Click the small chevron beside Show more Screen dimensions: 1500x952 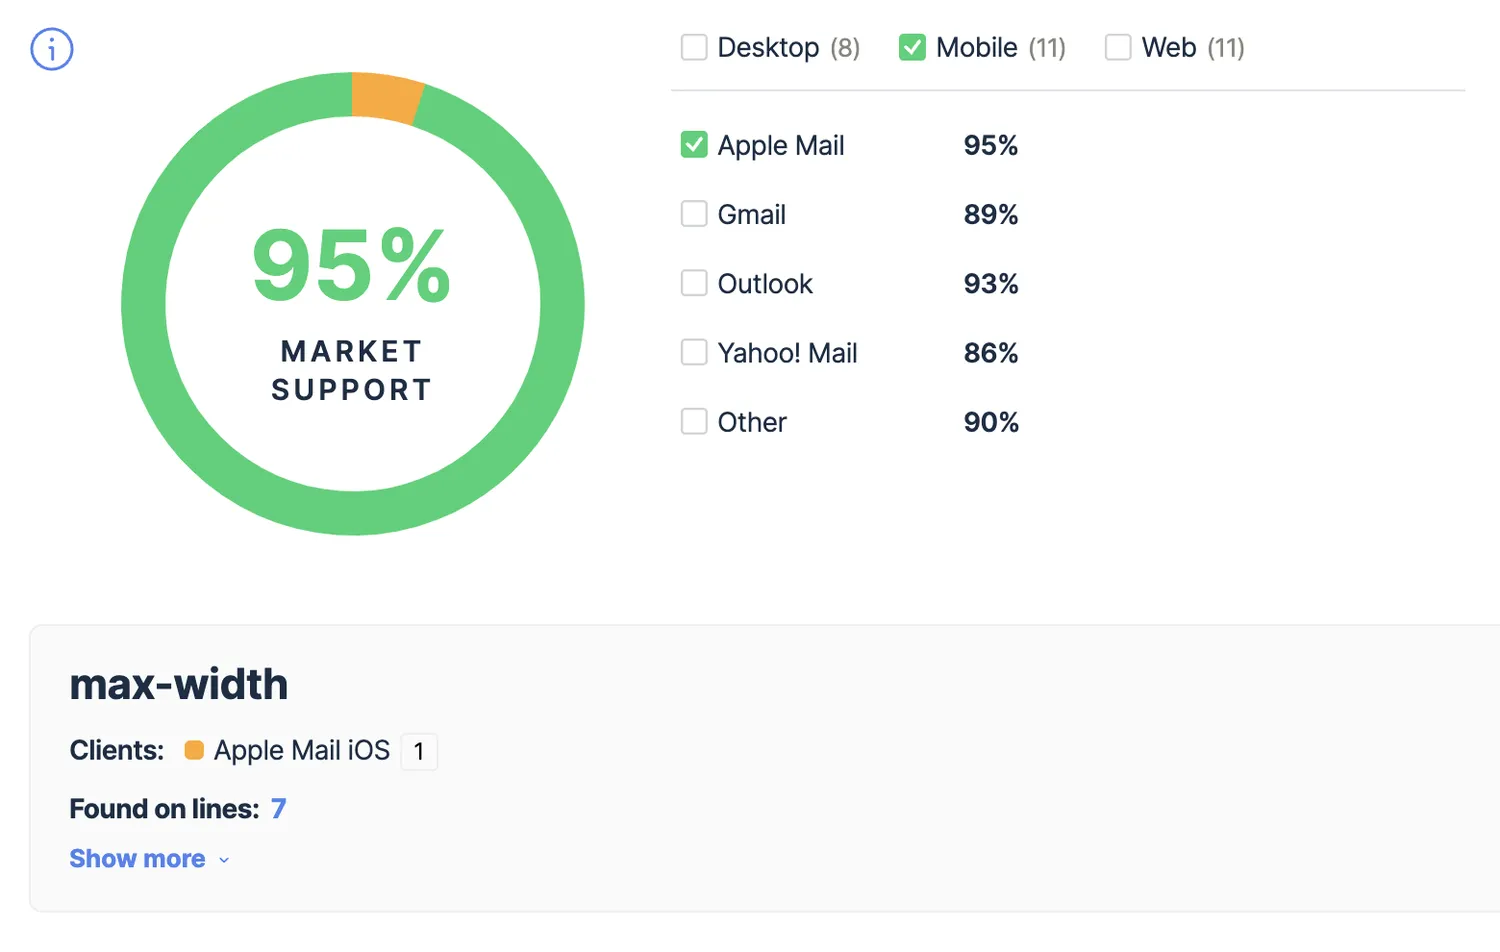(x=224, y=860)
